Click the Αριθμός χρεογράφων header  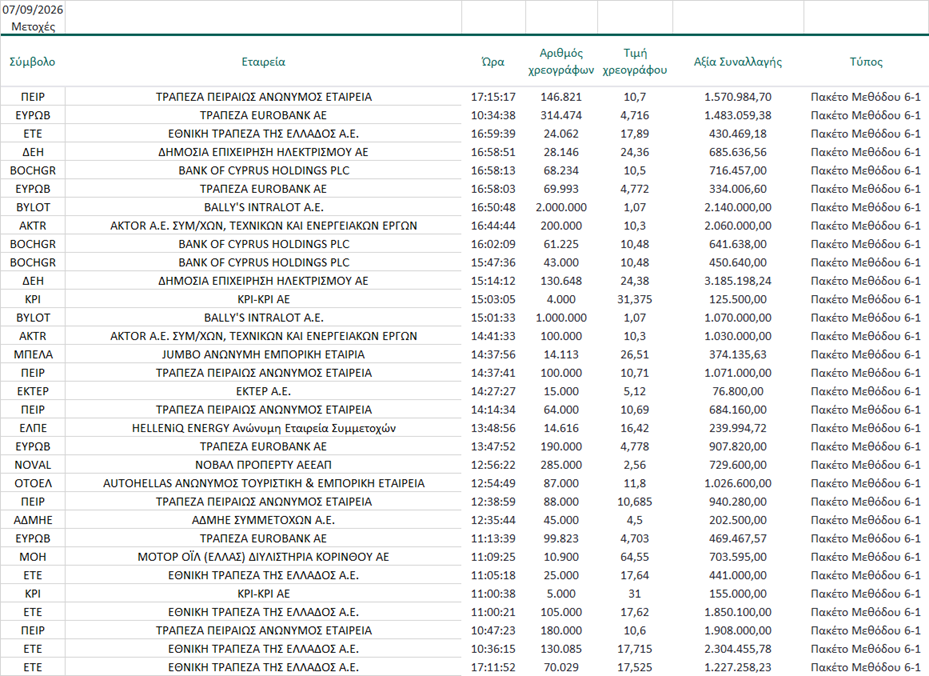pos(561,62)
